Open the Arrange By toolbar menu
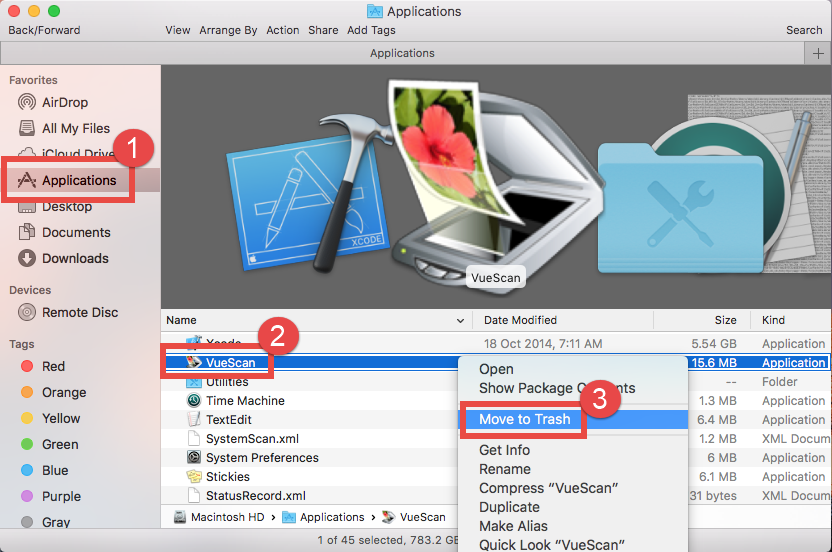Image resolution: width=832 pixels, height=552 pixels. (228, 30)
